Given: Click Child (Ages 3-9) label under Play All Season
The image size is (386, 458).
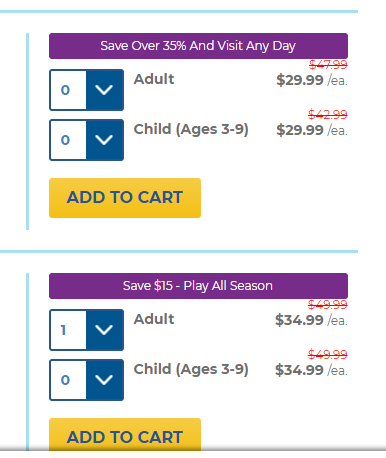Looking at the screenshot, I should [191, 370].
